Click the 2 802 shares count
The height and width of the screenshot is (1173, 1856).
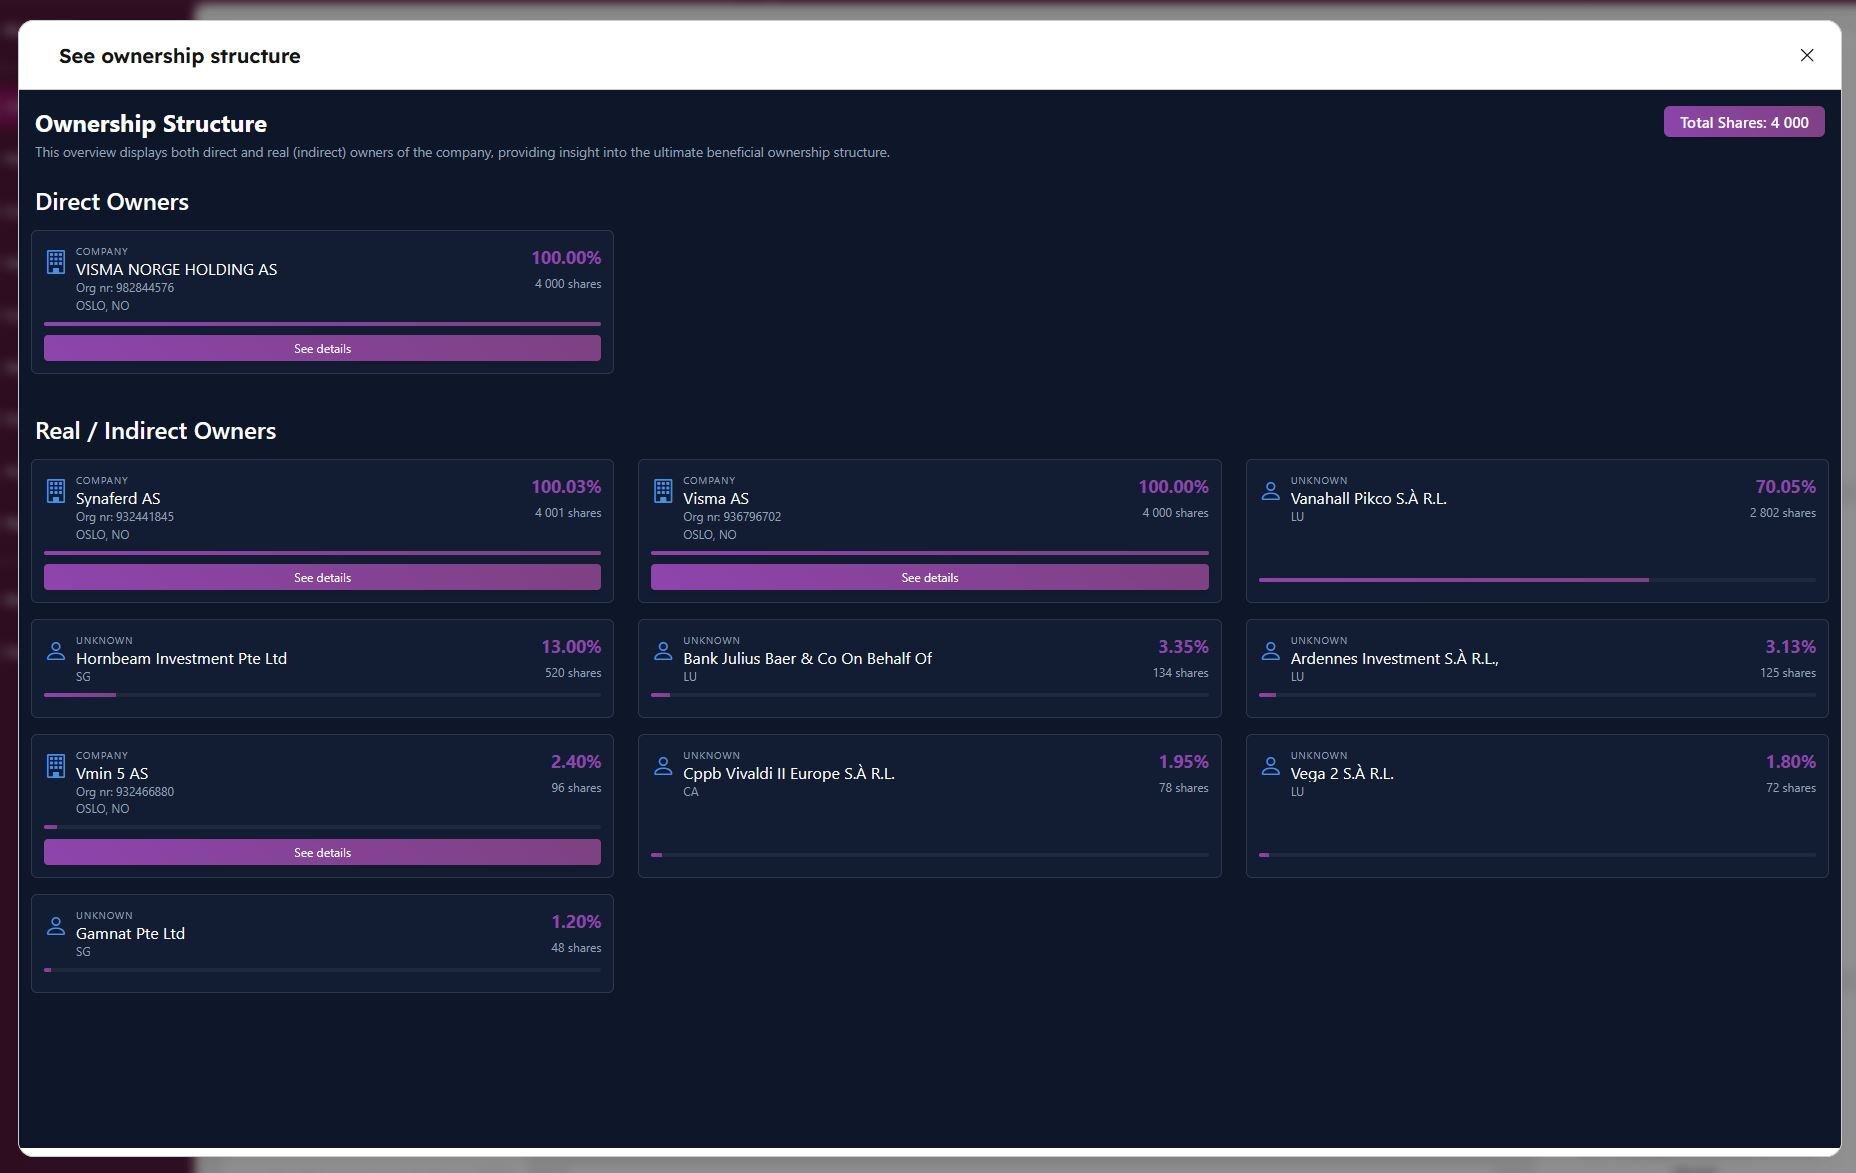1782,513
